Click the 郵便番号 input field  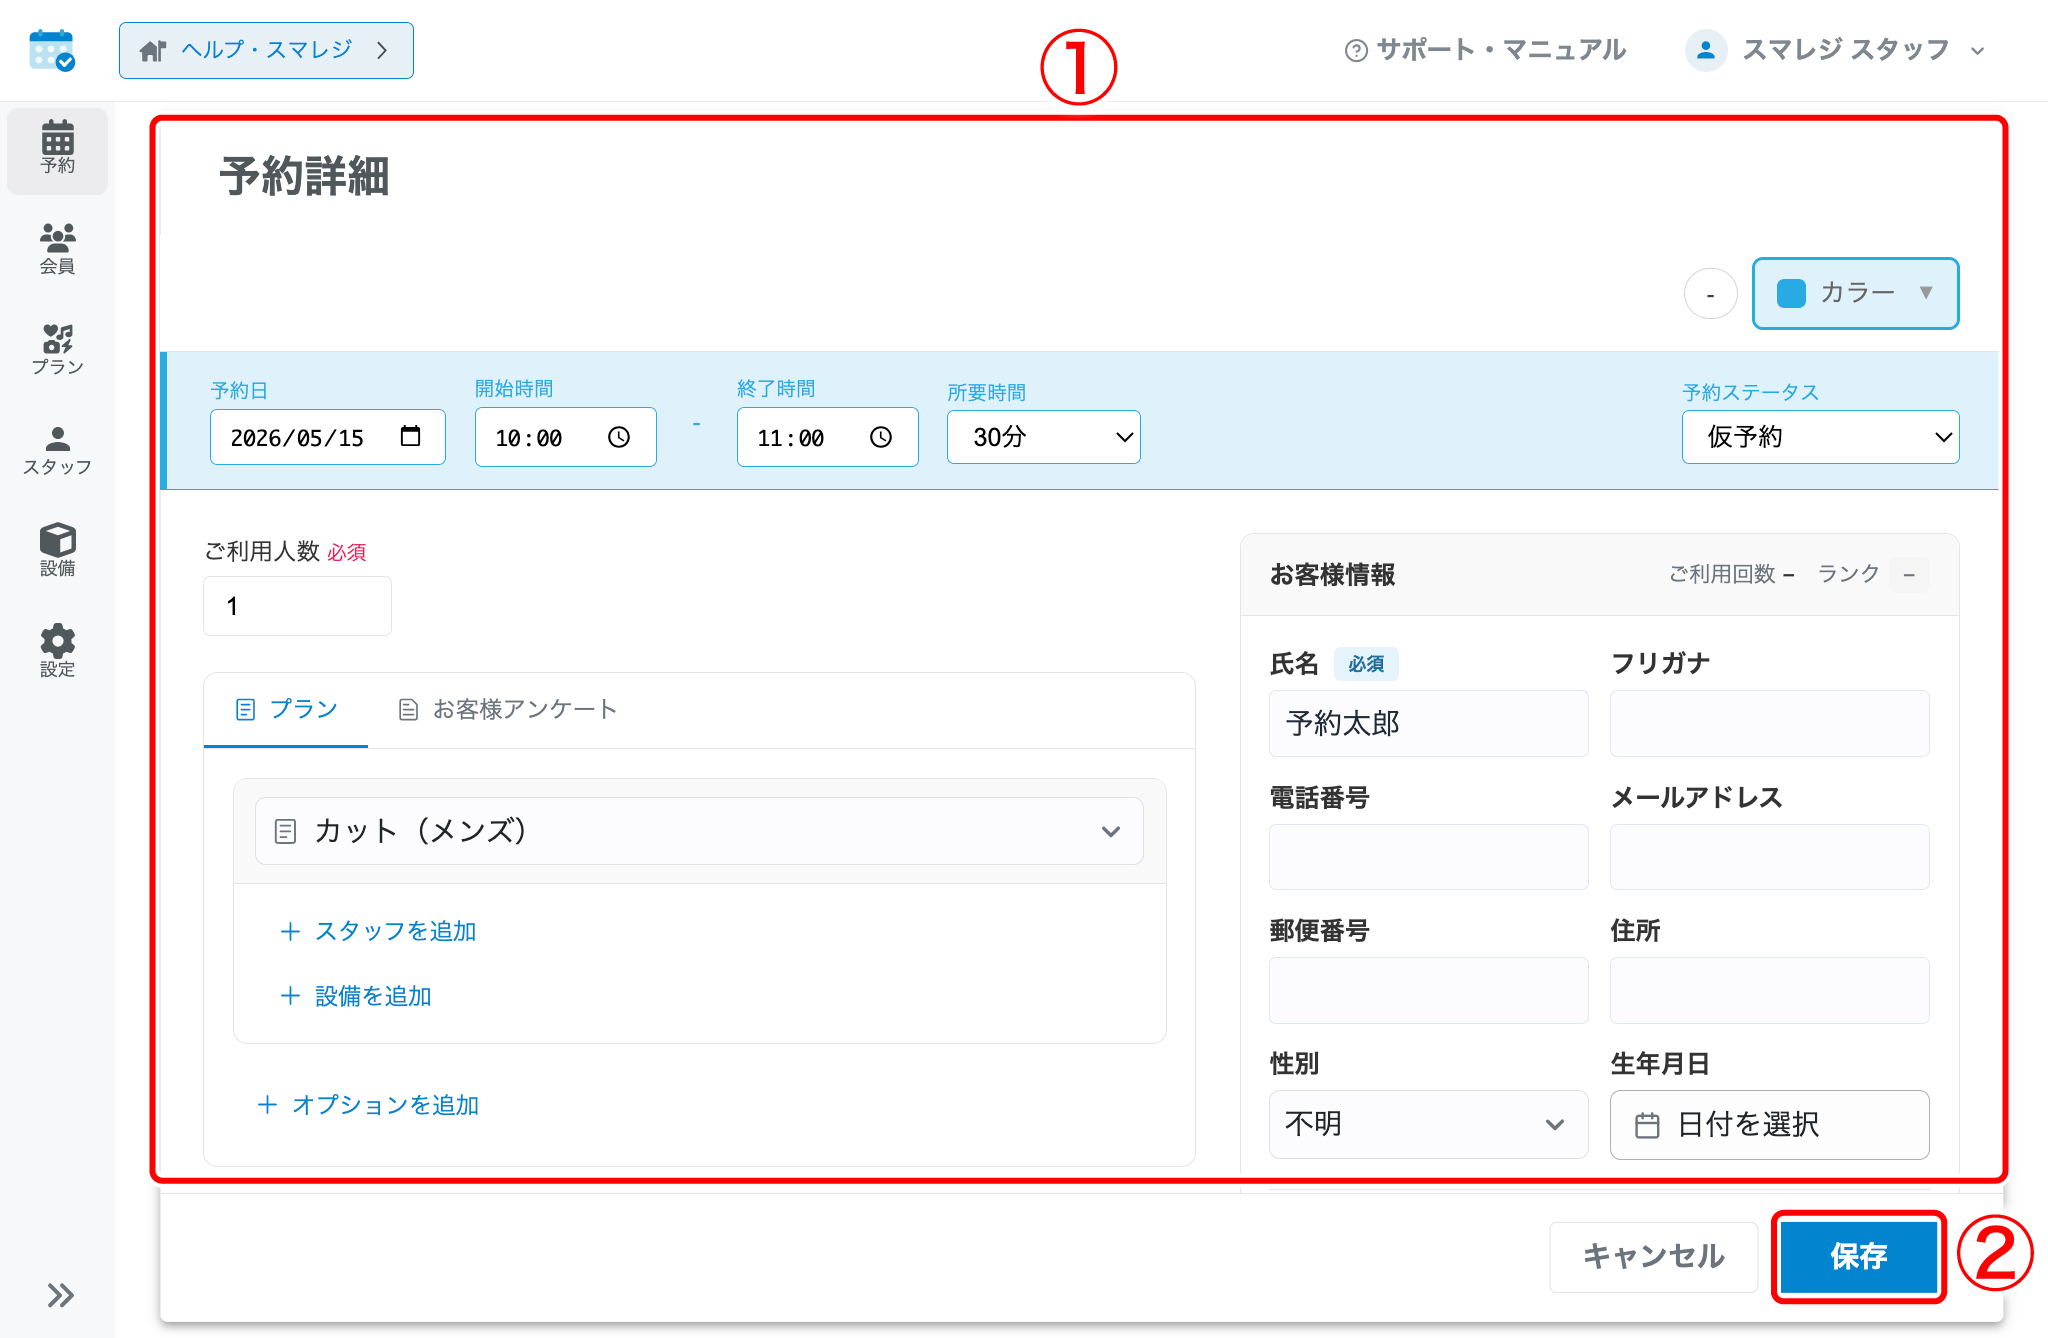1428,990
